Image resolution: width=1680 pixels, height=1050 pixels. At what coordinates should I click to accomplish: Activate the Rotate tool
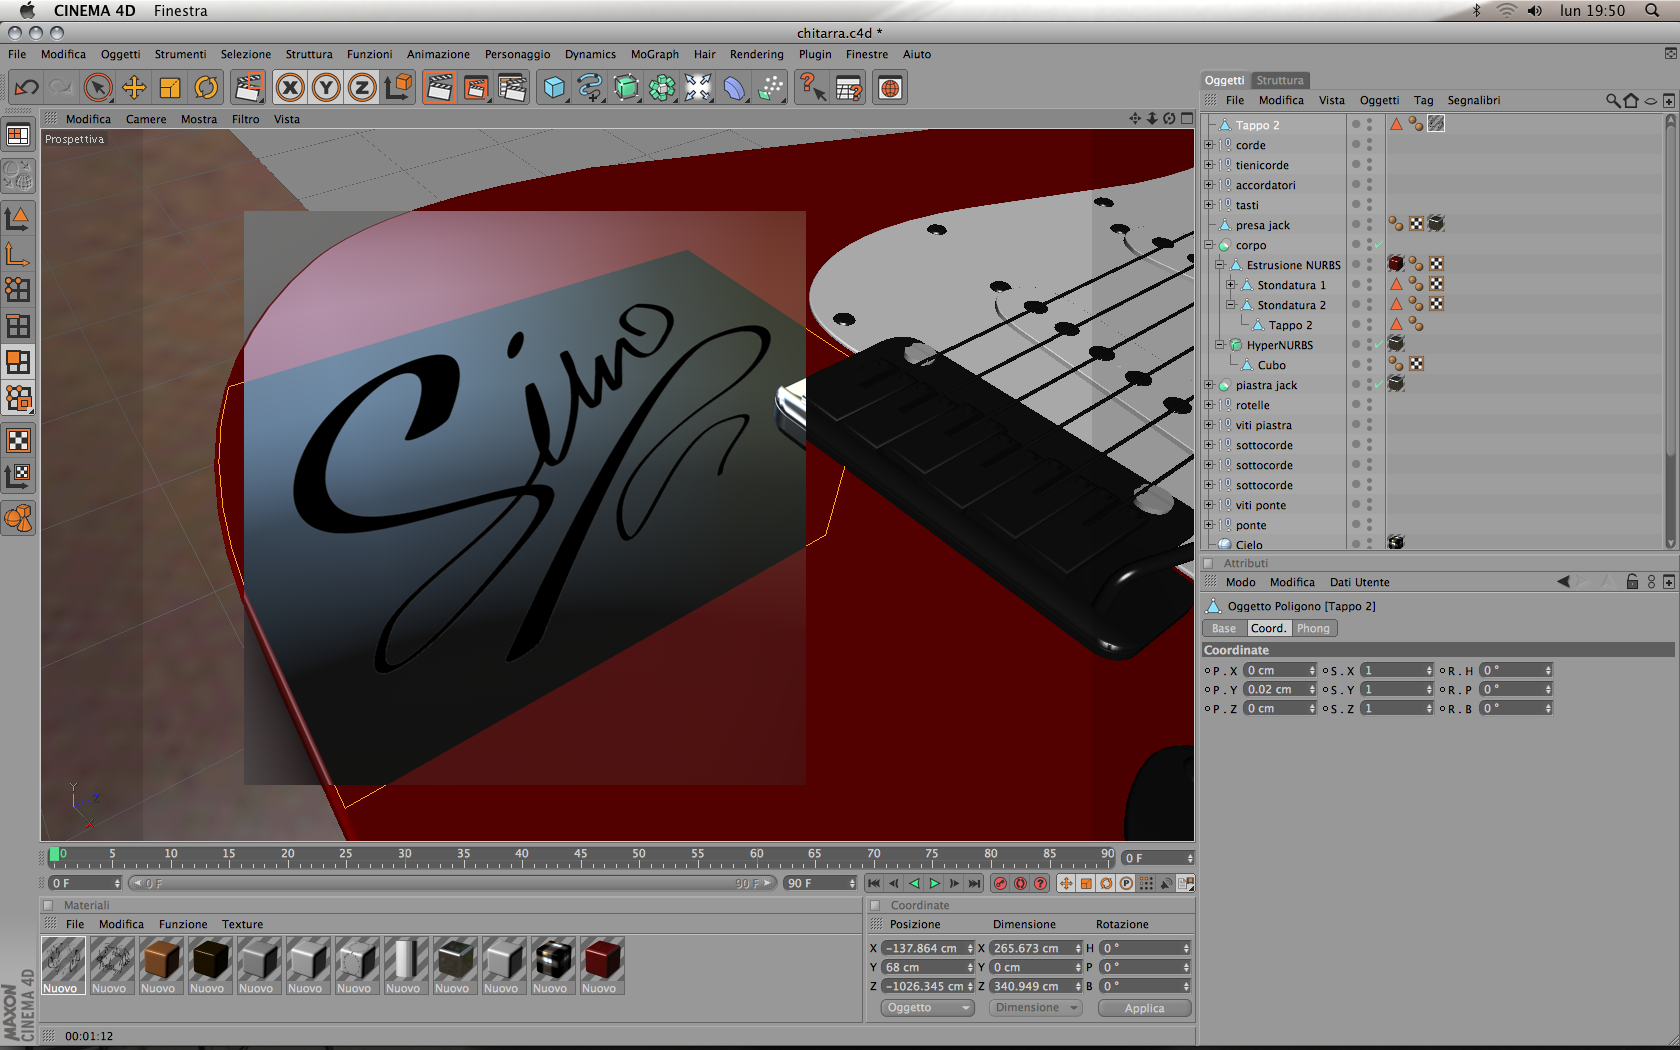206,88
